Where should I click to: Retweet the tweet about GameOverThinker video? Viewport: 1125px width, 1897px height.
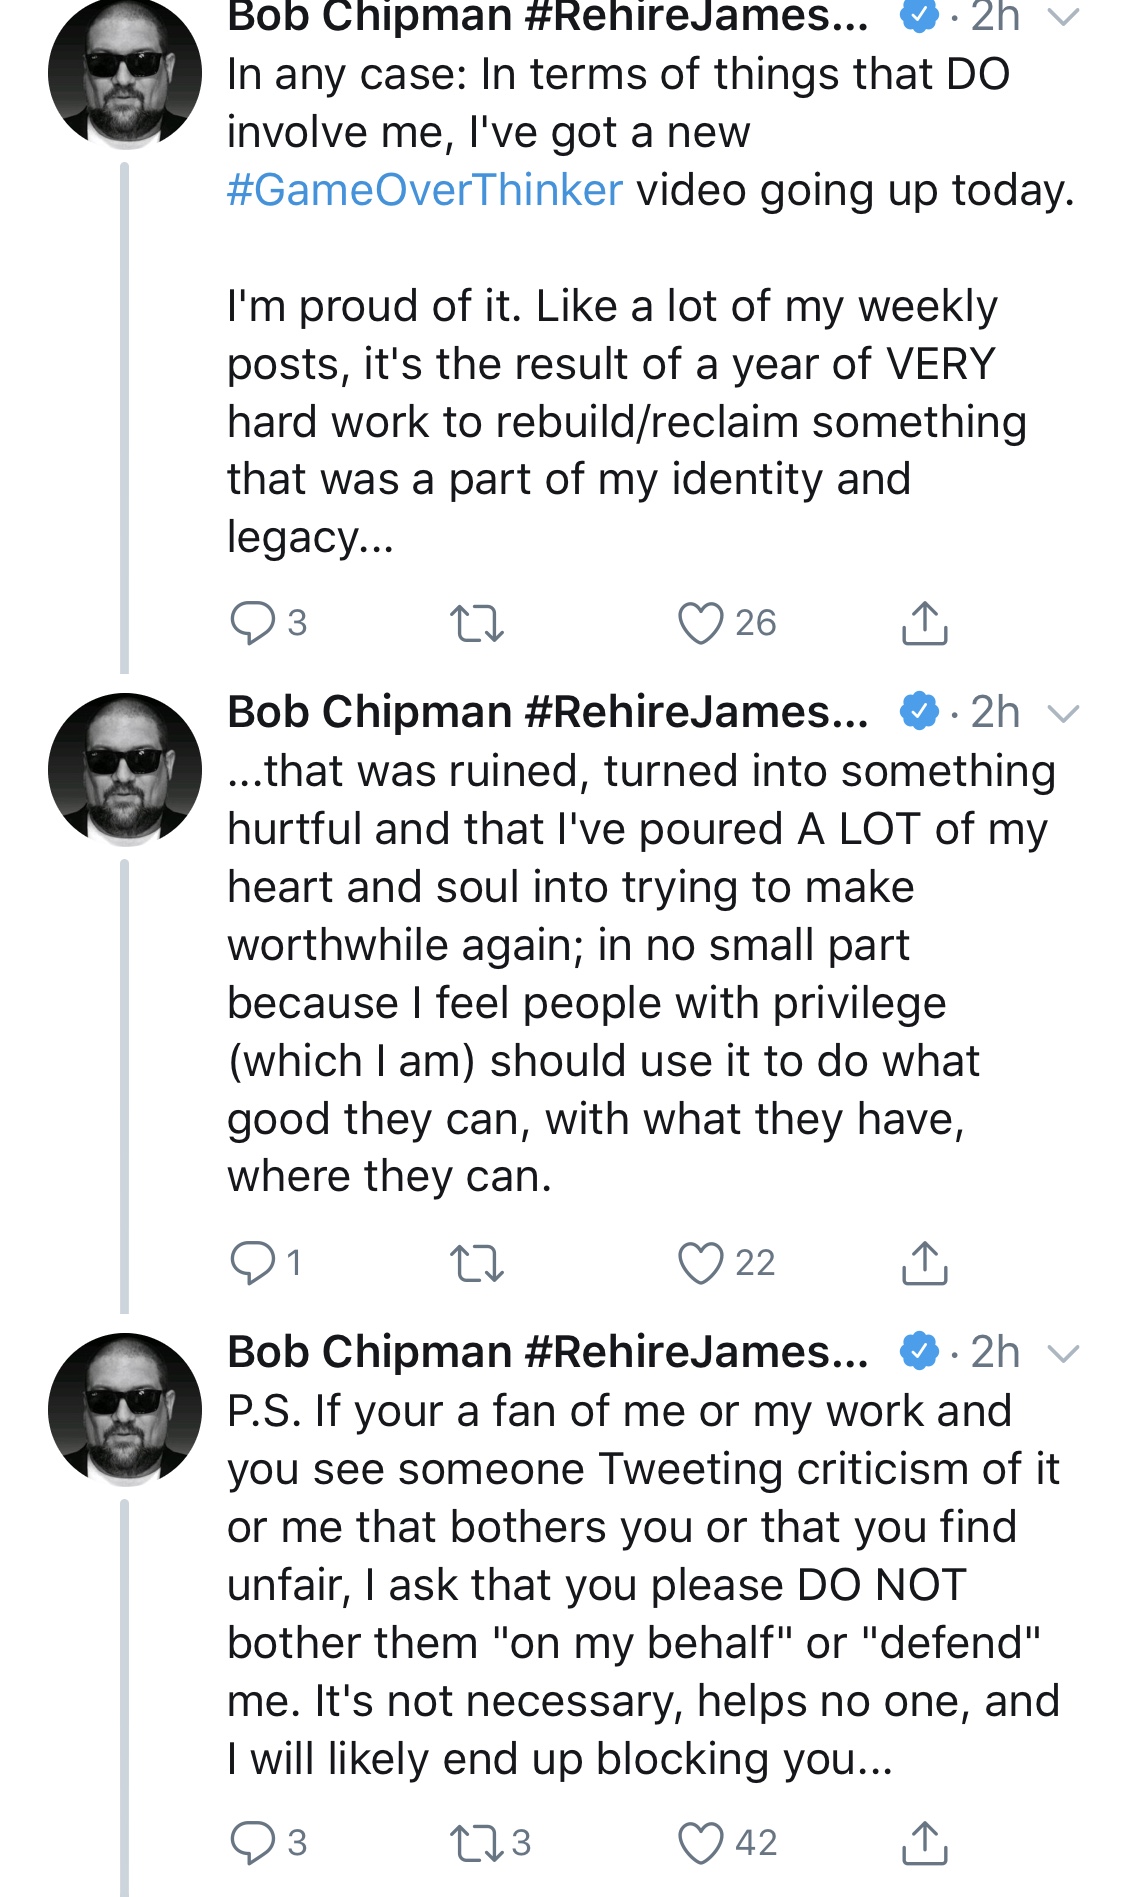coord(477,623)
